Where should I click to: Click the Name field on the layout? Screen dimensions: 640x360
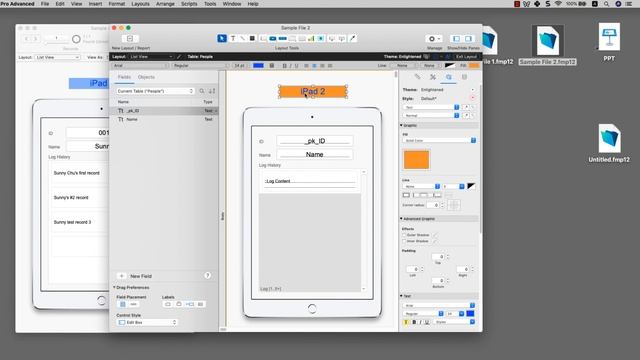314,155
